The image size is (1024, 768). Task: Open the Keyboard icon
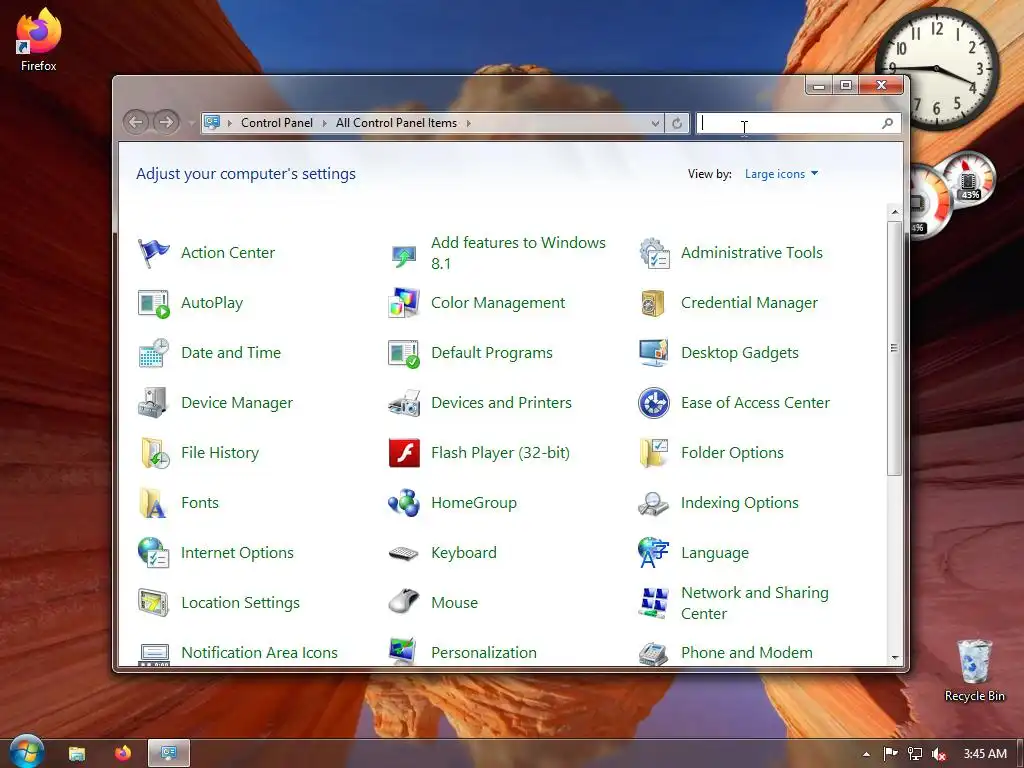pos(404,552)
